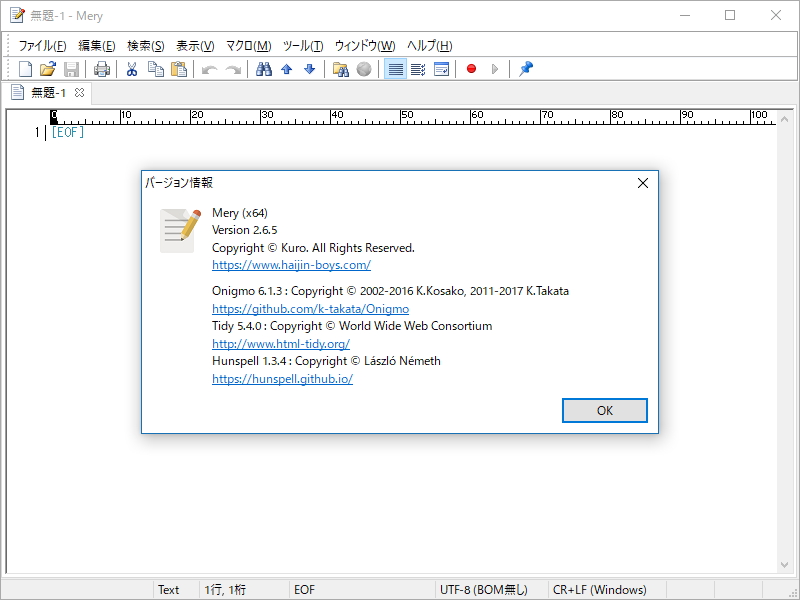Viewport: 800px width, 600px height.
Task: Click the Mery notepad pencil logo
Action: click(x=180, y=231)
